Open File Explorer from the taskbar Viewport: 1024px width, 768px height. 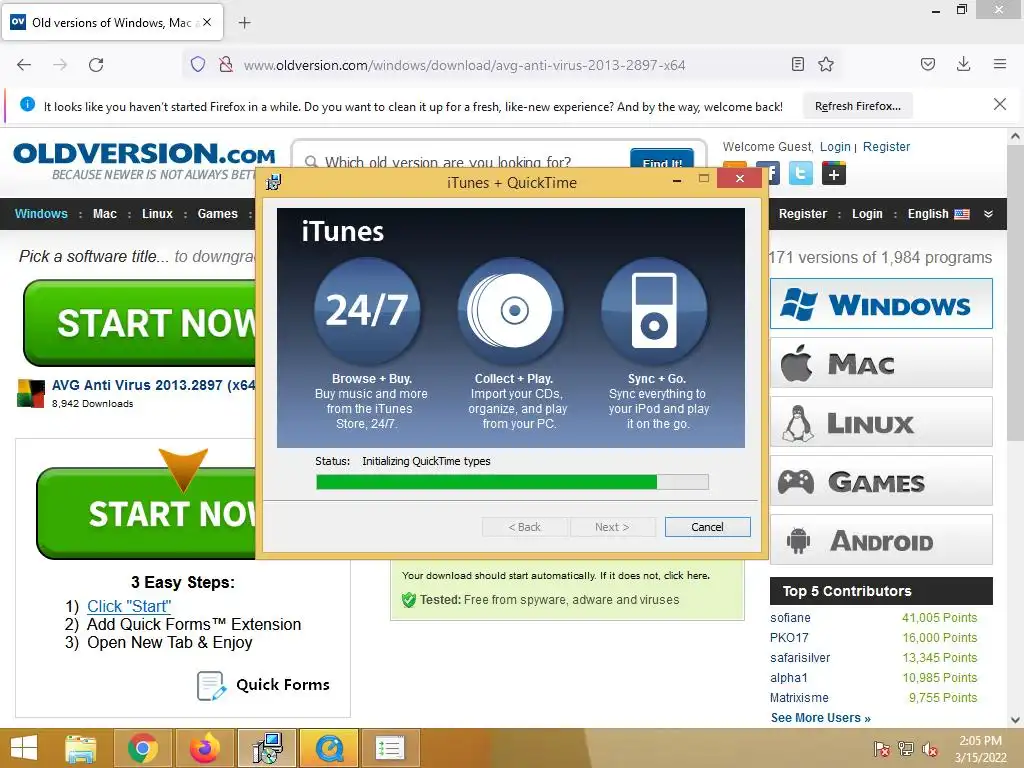pos(81,748)
